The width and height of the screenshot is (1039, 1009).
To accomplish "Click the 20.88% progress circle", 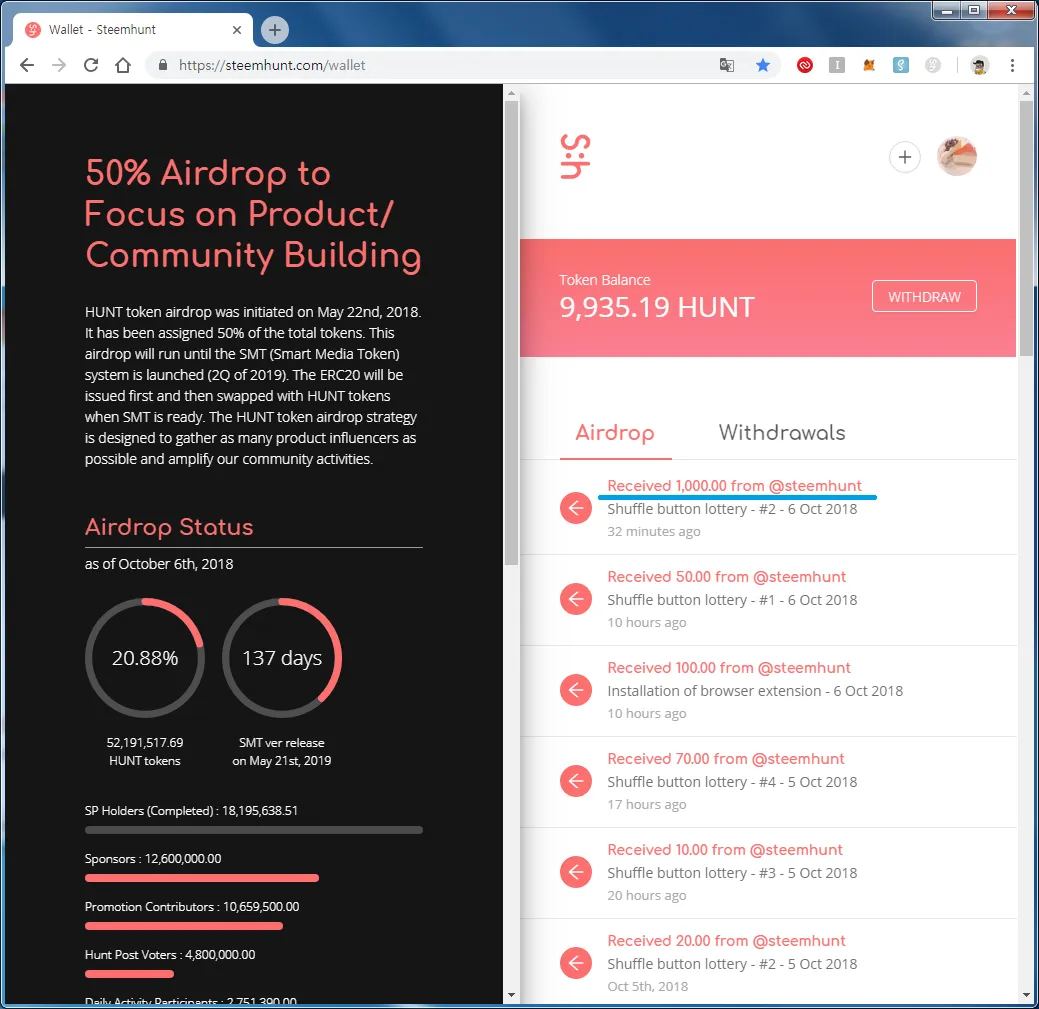I will coord(144,658).
